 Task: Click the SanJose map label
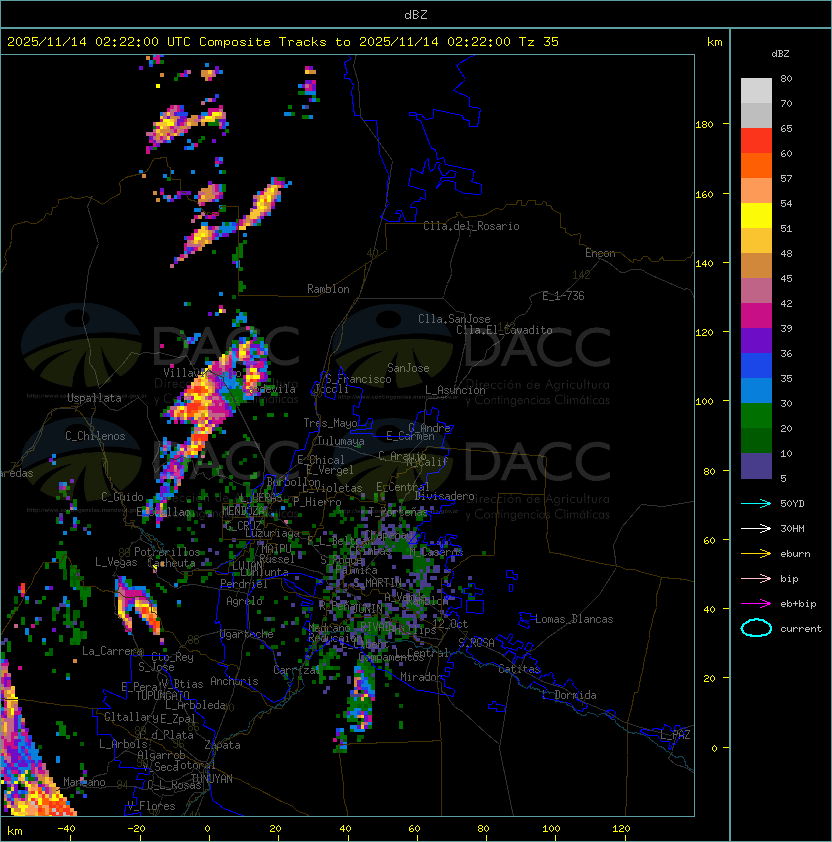tap(408, 368)
